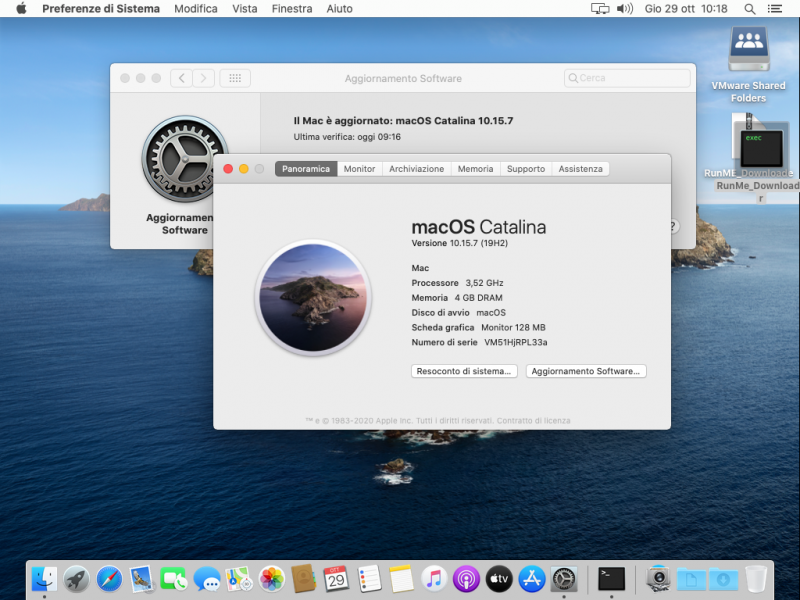Open Calendar showing 29 in Dock
Image resolution: width=800 pixels, height=600 pixels.
pos(336,579)
